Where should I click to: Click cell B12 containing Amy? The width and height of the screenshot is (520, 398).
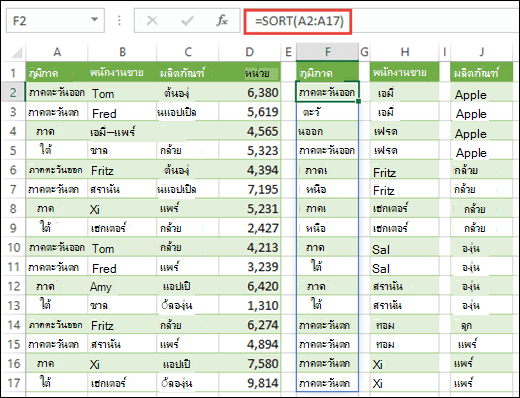coord(122,286)
